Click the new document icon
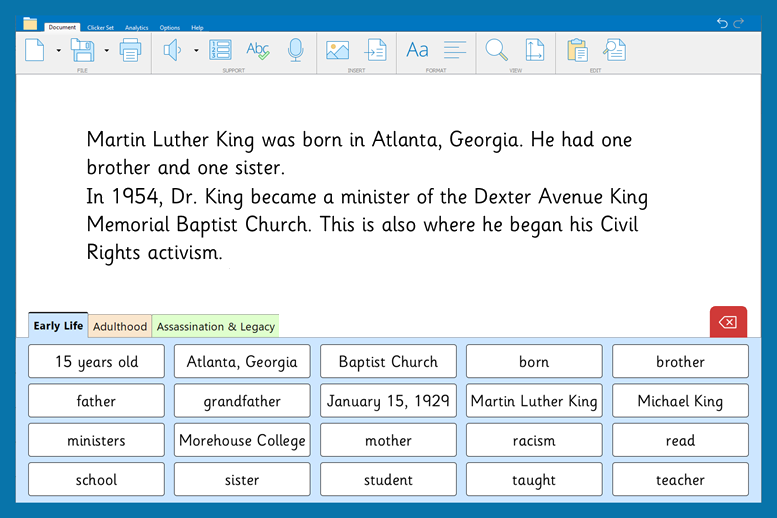This screenshot has height=518, width=777. click(35, 50)
